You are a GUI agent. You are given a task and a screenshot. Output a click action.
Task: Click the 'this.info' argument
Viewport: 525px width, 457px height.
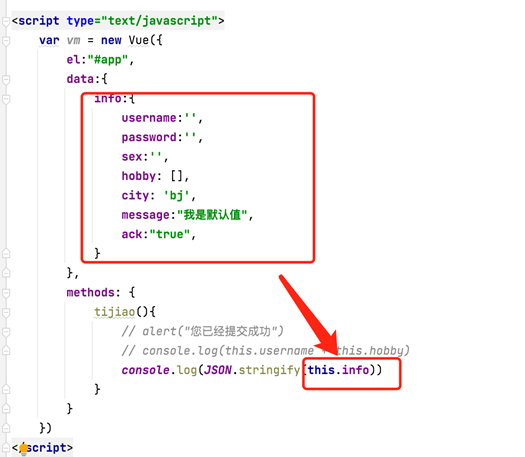tap(338, 370)
